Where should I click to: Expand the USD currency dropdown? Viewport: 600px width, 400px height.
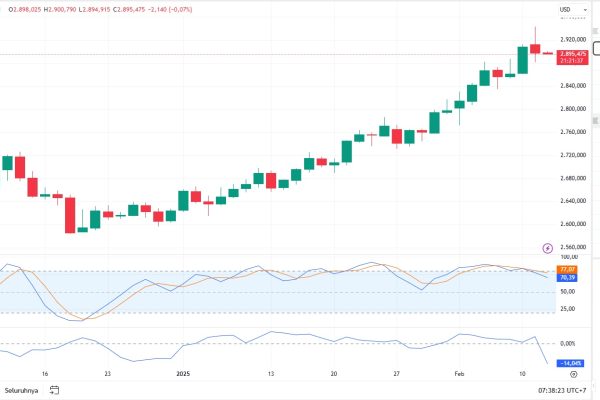[x=566, y=9]
